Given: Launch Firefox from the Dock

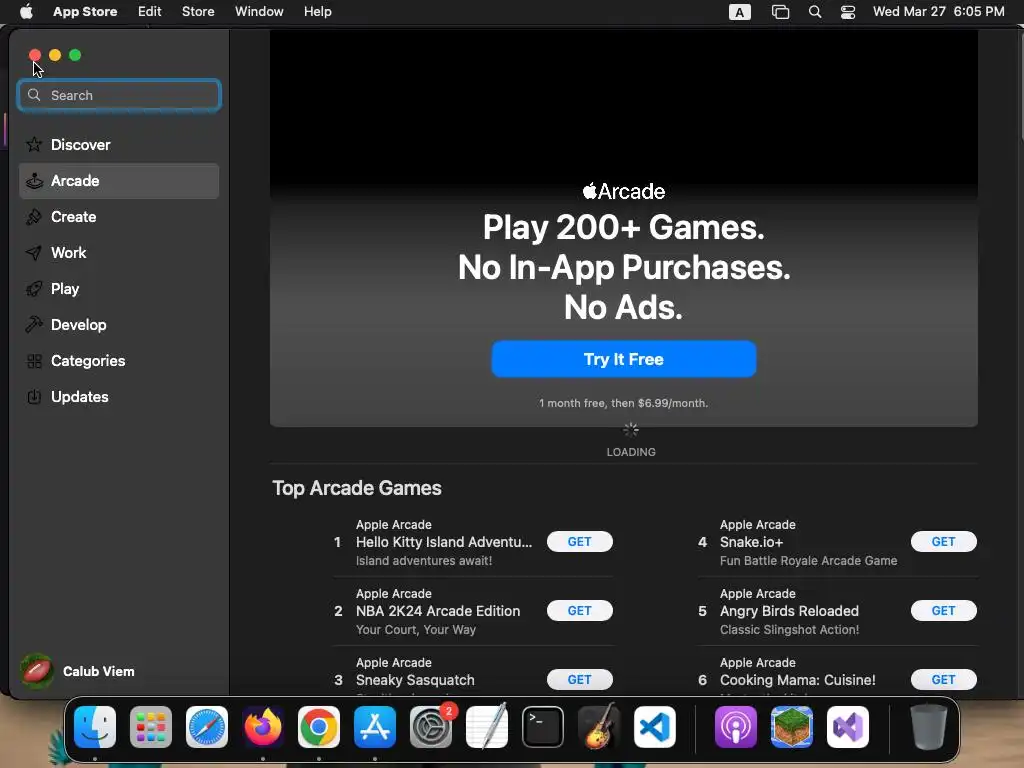Looking at the screenshot, I should (x=263, y=727).
